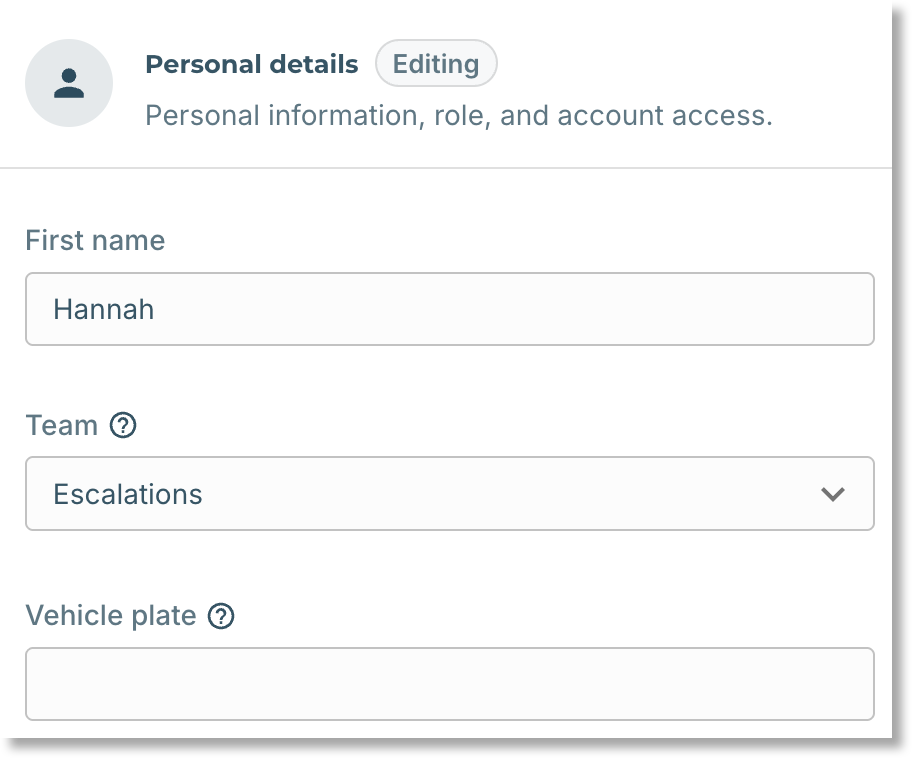Open the Team dropdown showing Escalations
This screenshot has height=758, width=912.
[450, 493]
